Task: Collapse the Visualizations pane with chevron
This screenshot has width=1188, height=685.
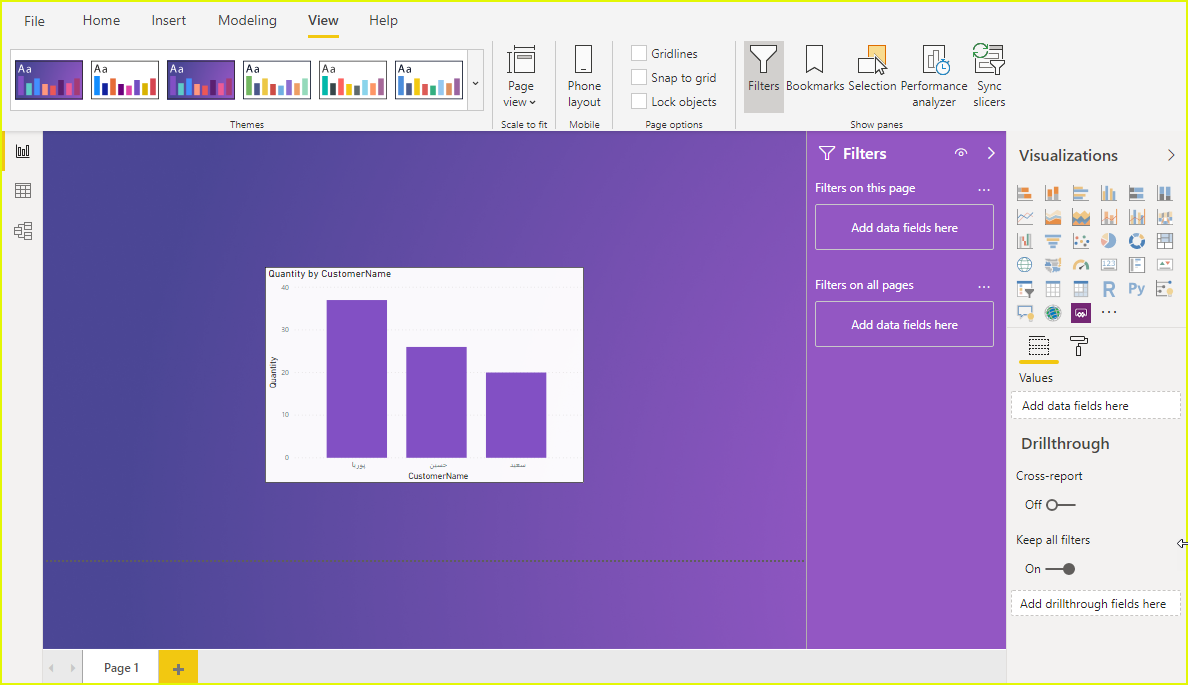Action: pos(1171,155)
